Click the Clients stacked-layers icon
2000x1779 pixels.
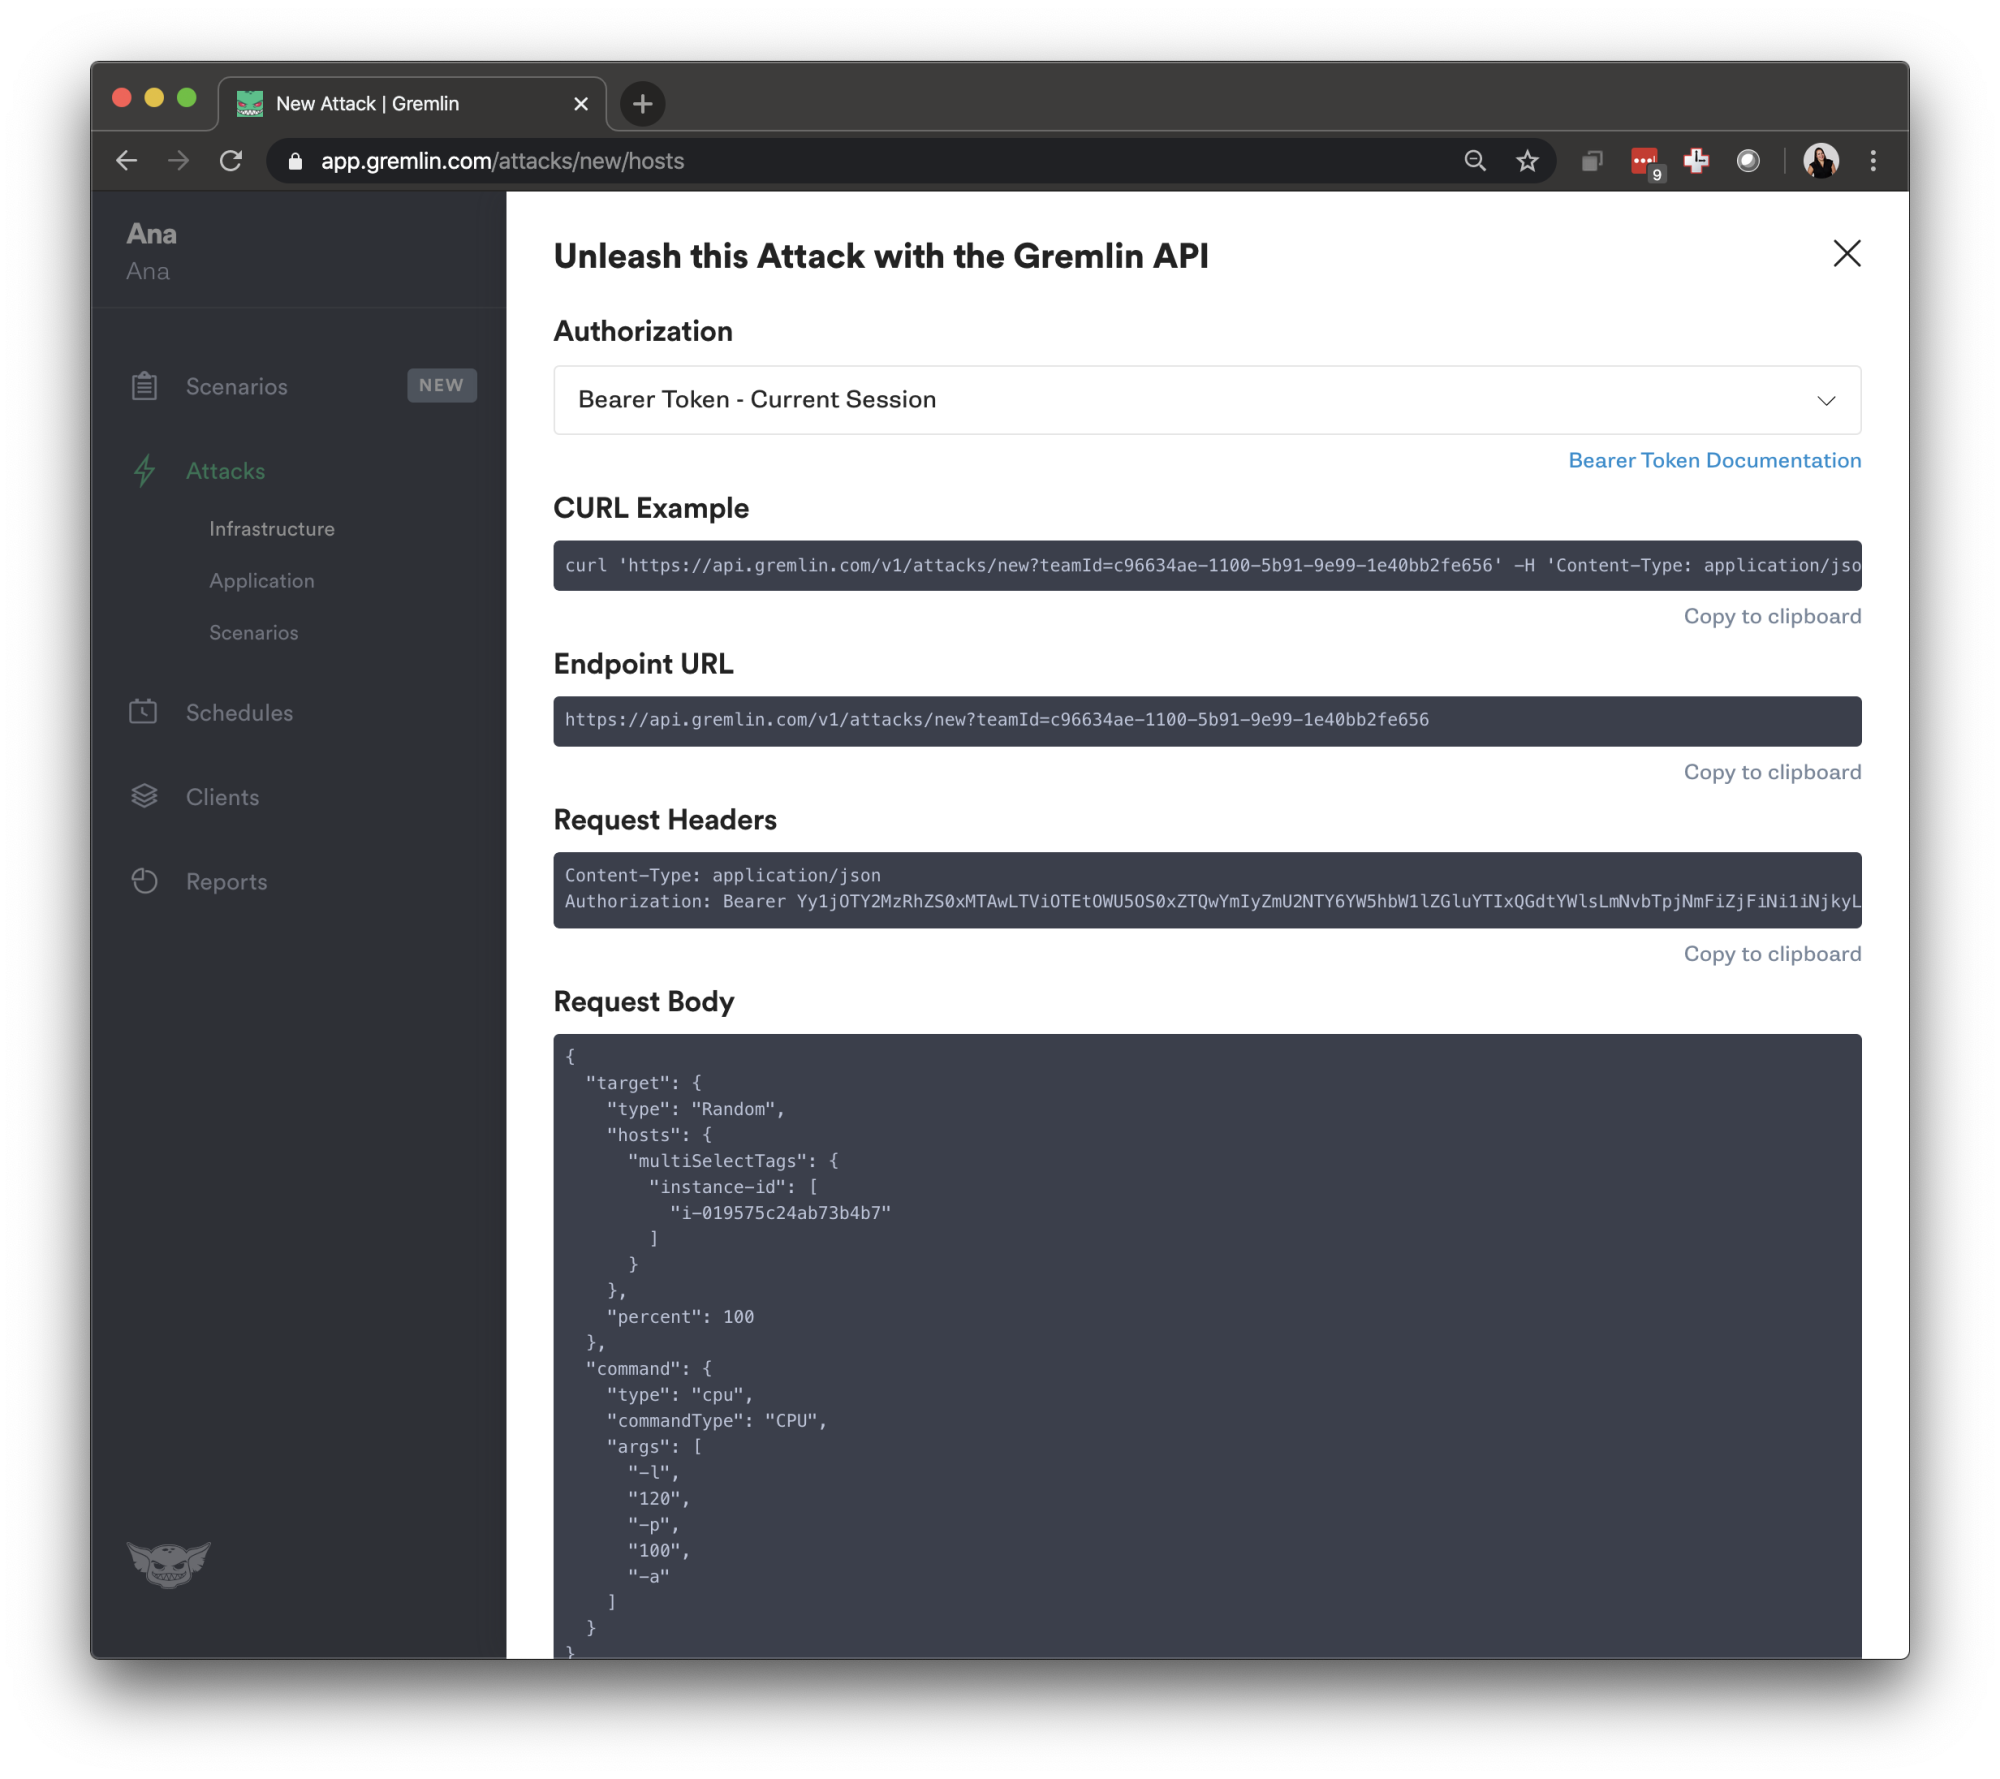(x=145, y=795)
